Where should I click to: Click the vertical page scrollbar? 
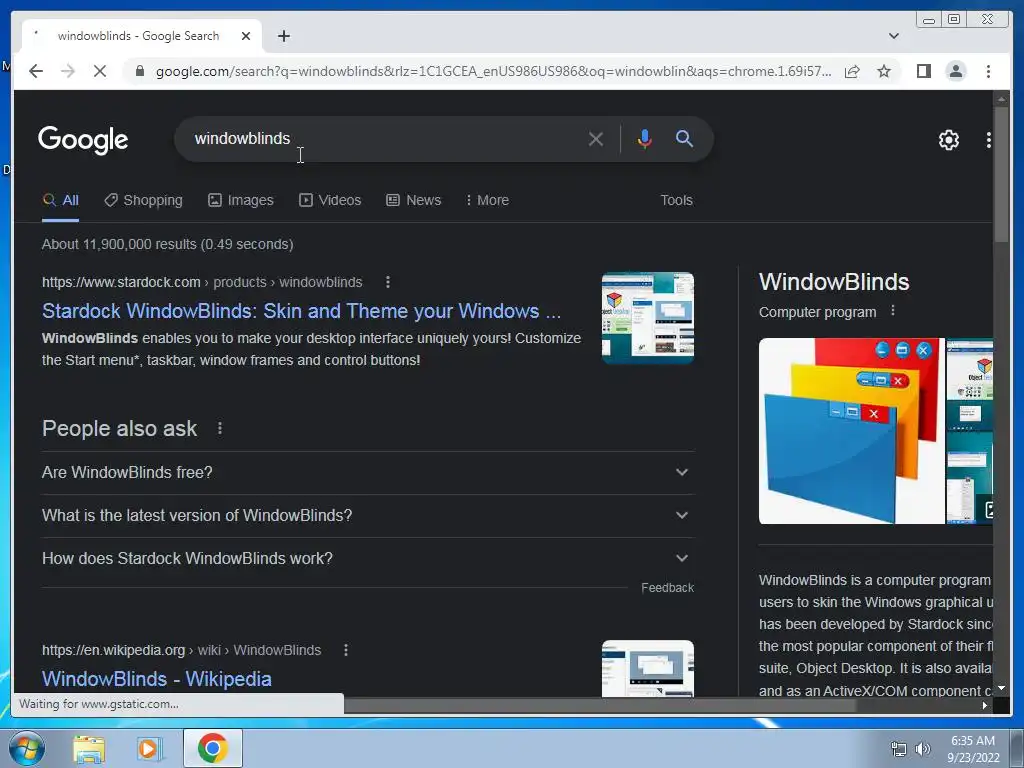point(1001,176)
